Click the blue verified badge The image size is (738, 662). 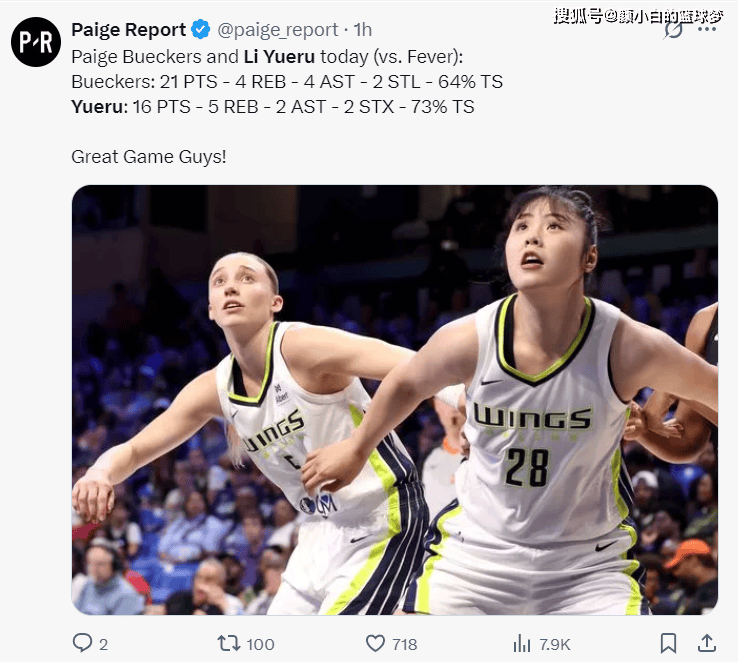[x=201, y=30]
